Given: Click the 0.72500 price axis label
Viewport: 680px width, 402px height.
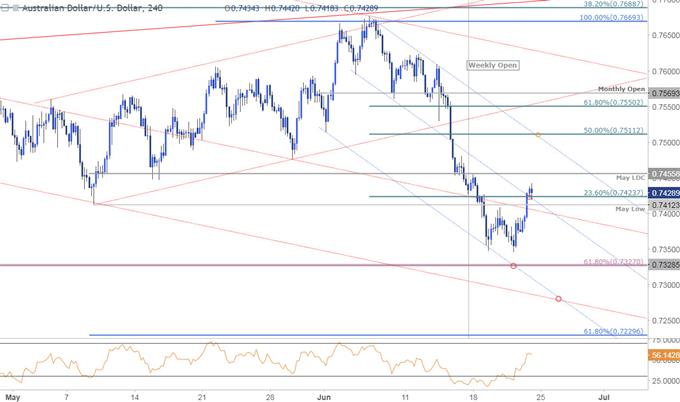Looking at the screenshot, I should [x=665, y=320].
